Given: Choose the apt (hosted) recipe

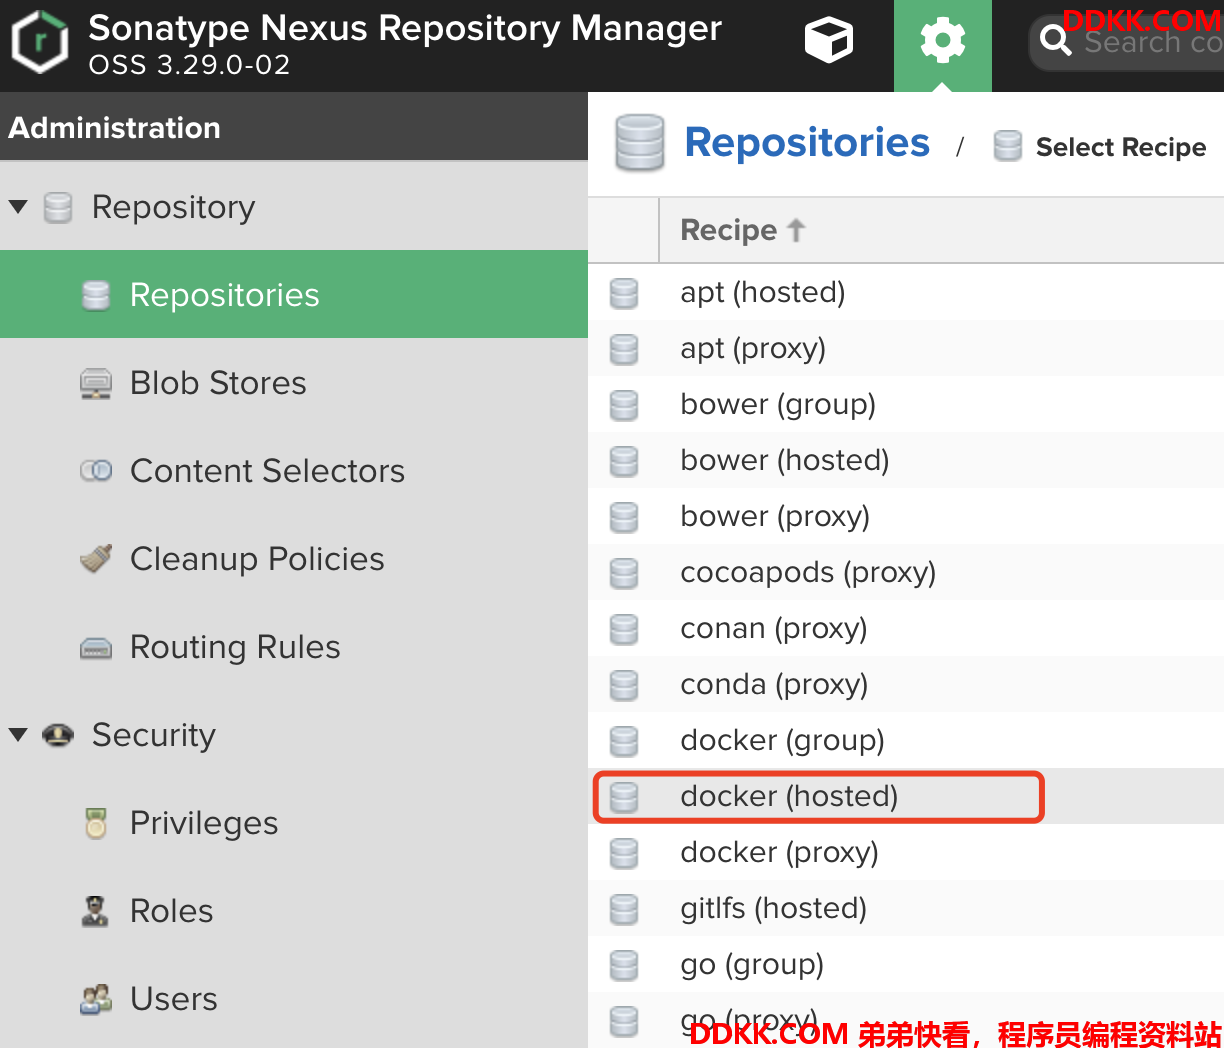Looking at the screenshot, I should click(x=906, y=292).
